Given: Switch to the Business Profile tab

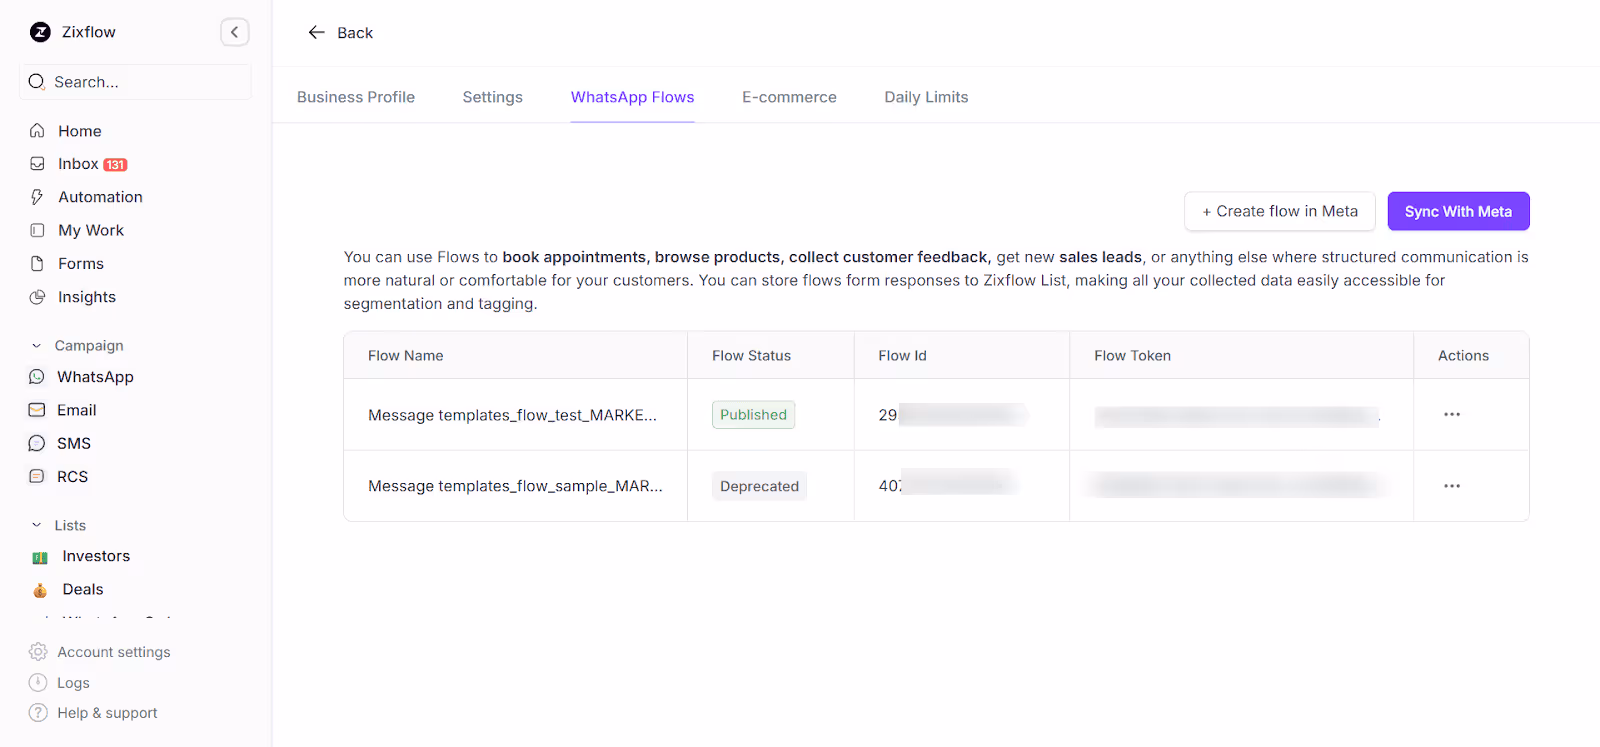Looking at the screenshot, I should [x=356, y=97].
